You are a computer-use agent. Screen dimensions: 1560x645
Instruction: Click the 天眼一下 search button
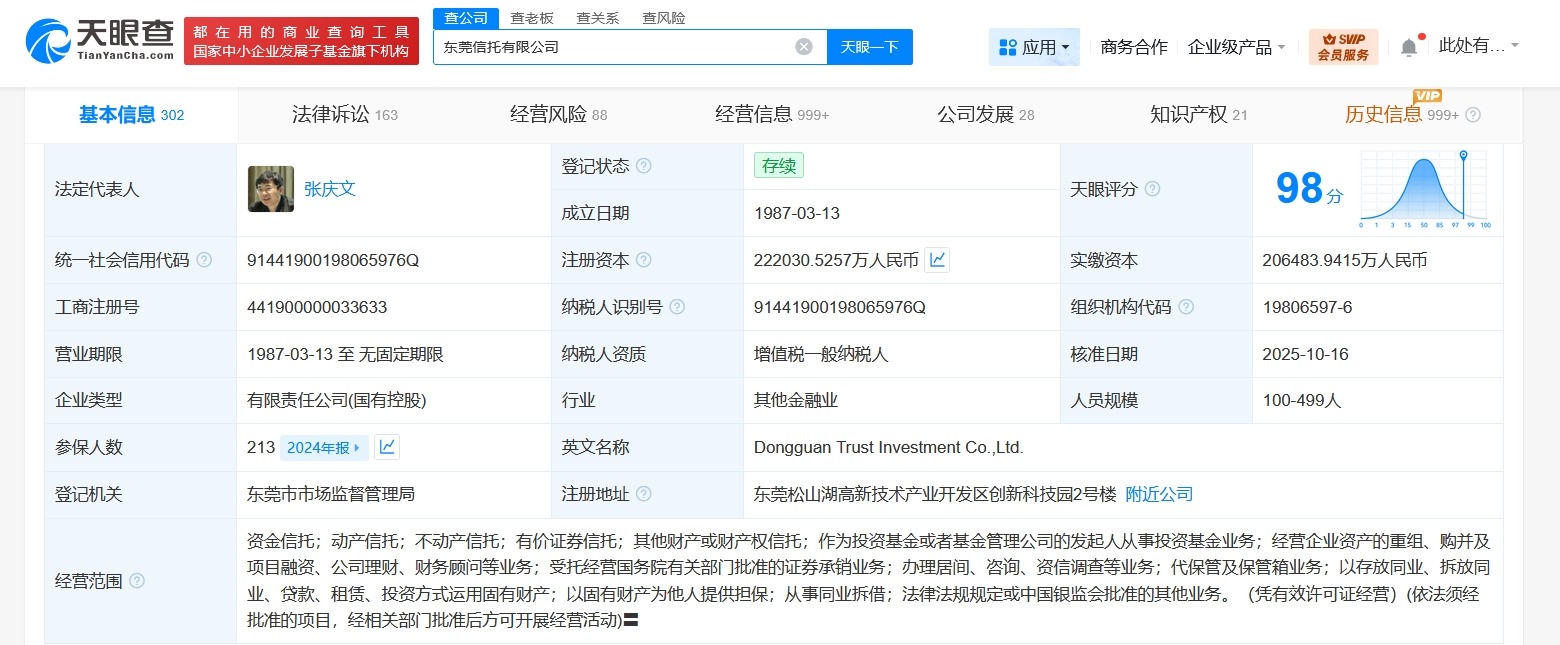click(869, 46)
